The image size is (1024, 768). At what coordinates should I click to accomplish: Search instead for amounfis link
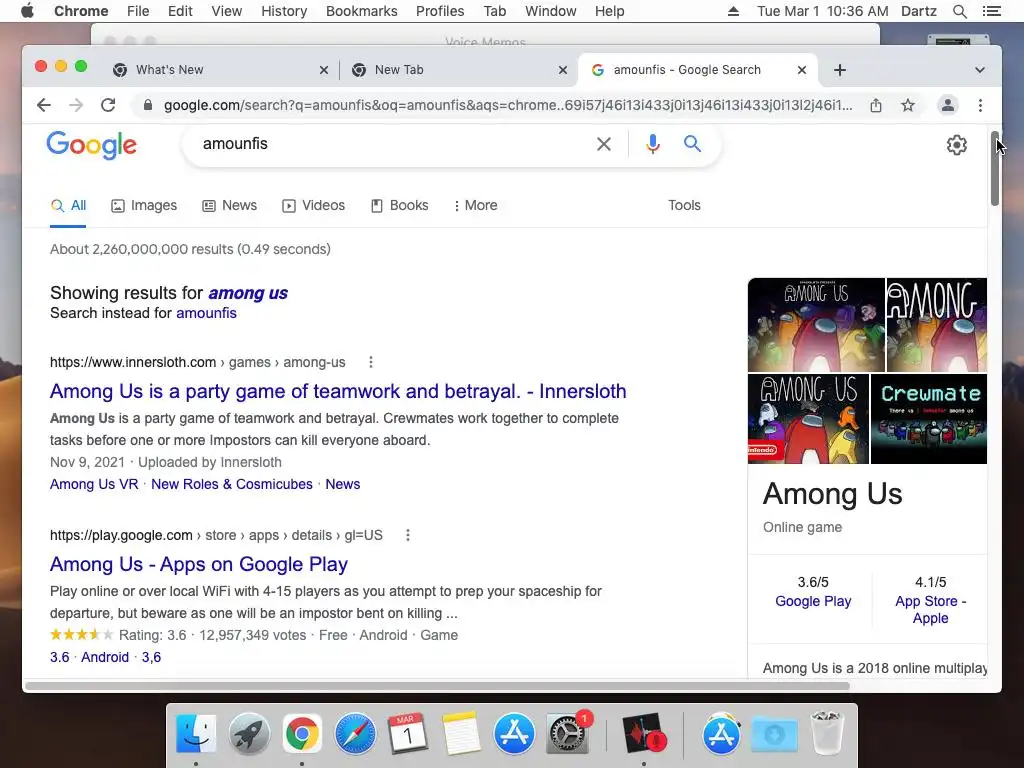click(206, 313)
